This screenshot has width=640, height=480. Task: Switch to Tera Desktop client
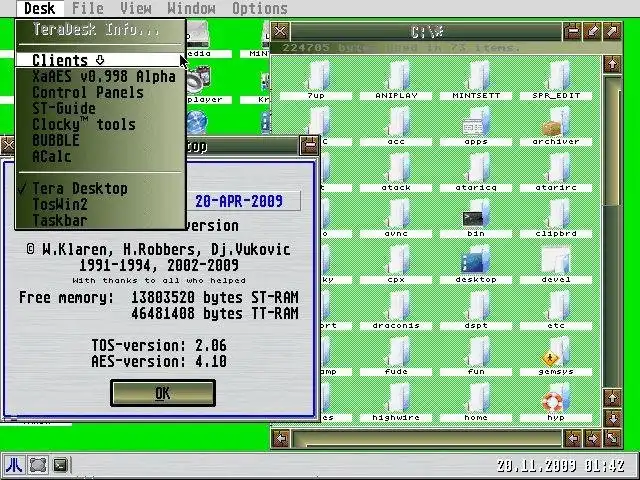(100, 188)
